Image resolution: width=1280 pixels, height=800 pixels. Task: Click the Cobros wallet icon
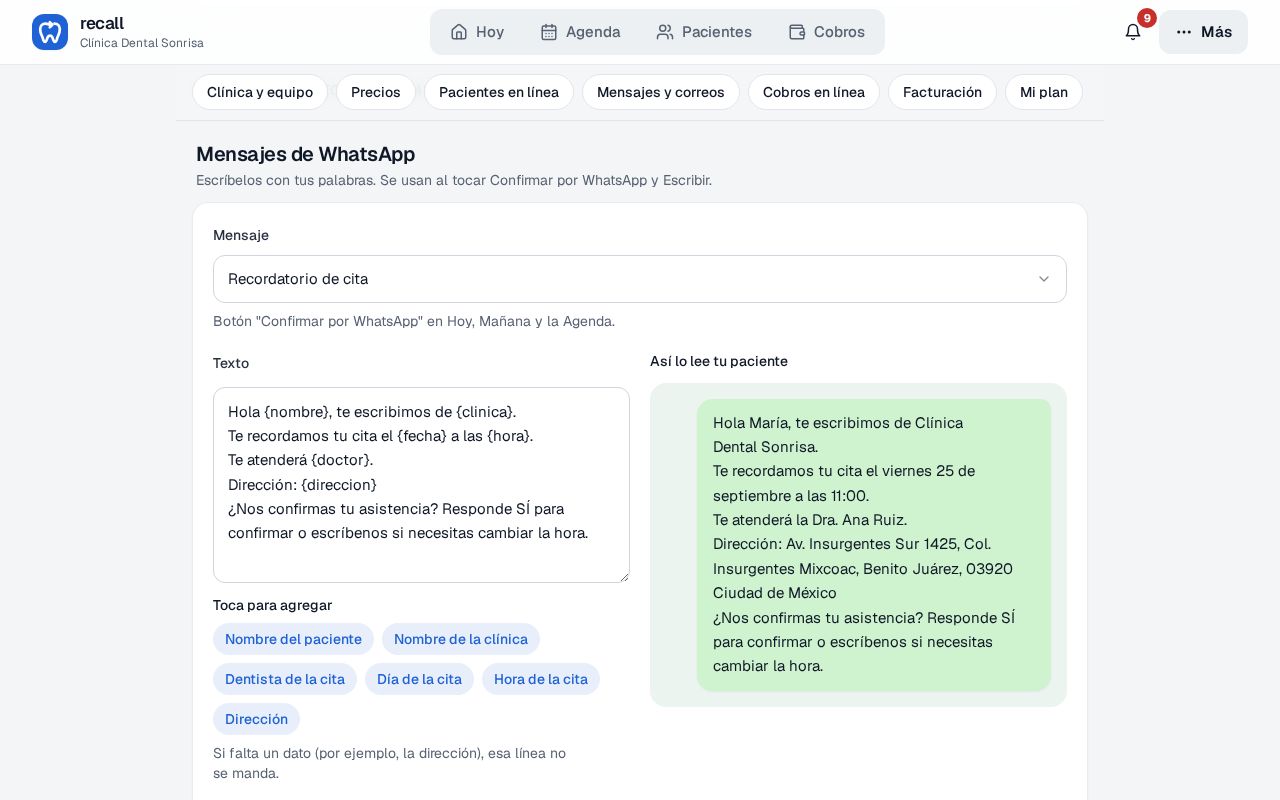click(x=797, y=32)
